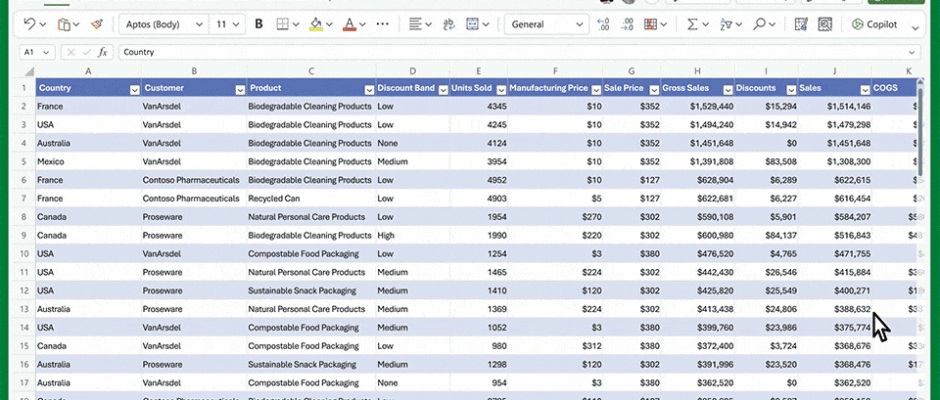Open the Borders tool icon
Viewport: 940px width, 400px height.
coord(282,24)
